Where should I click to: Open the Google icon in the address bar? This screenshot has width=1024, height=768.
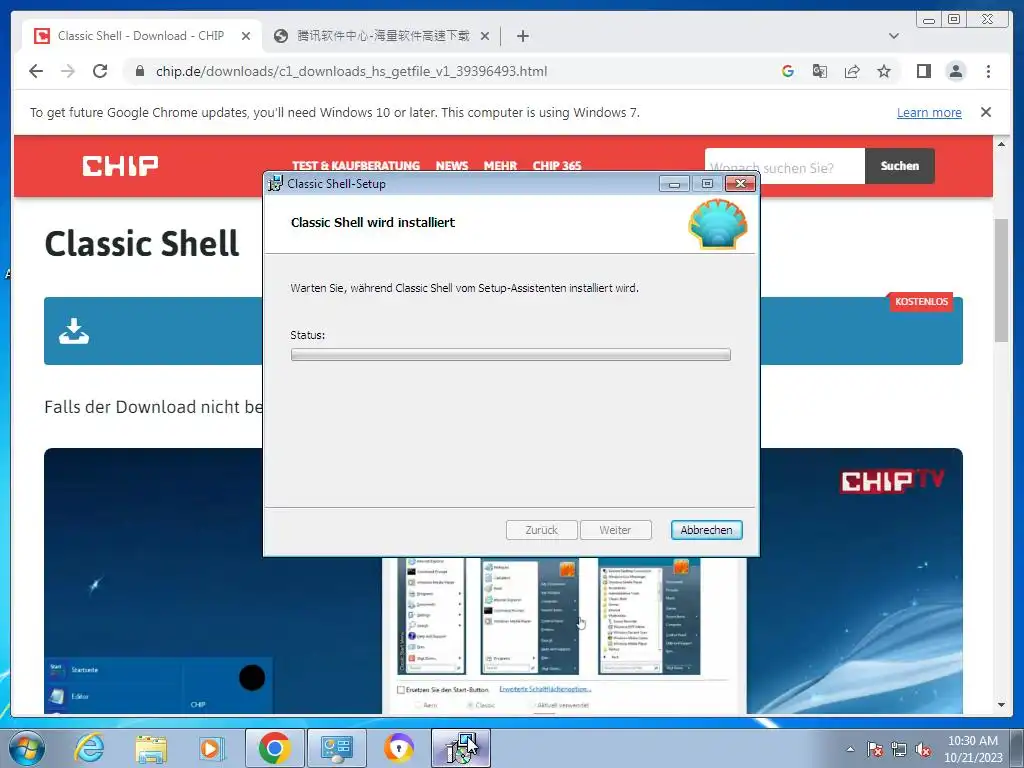coord(788,71)
